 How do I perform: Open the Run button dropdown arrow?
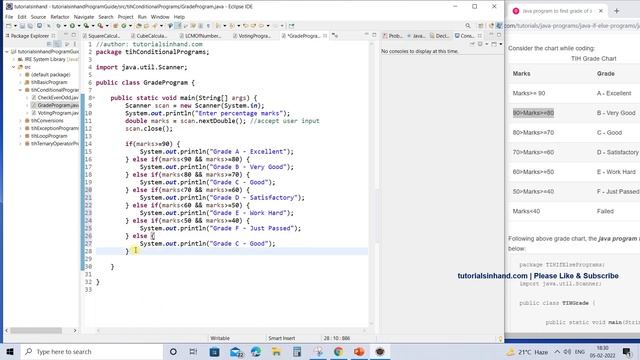click(x=78, y=26)
